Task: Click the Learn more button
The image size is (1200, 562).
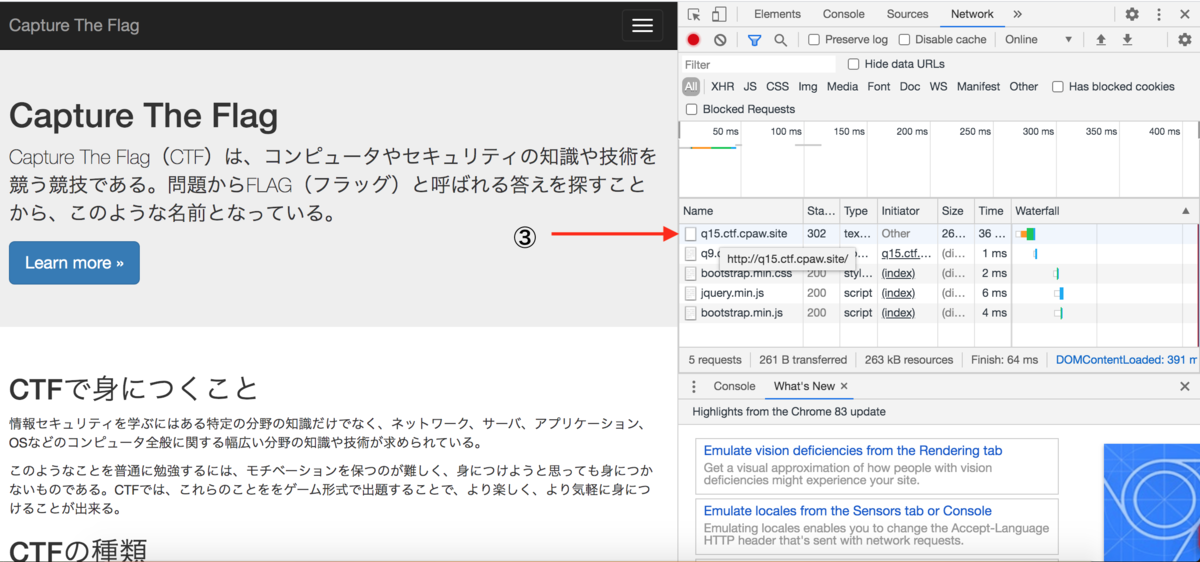Action: tap(74, 262)
